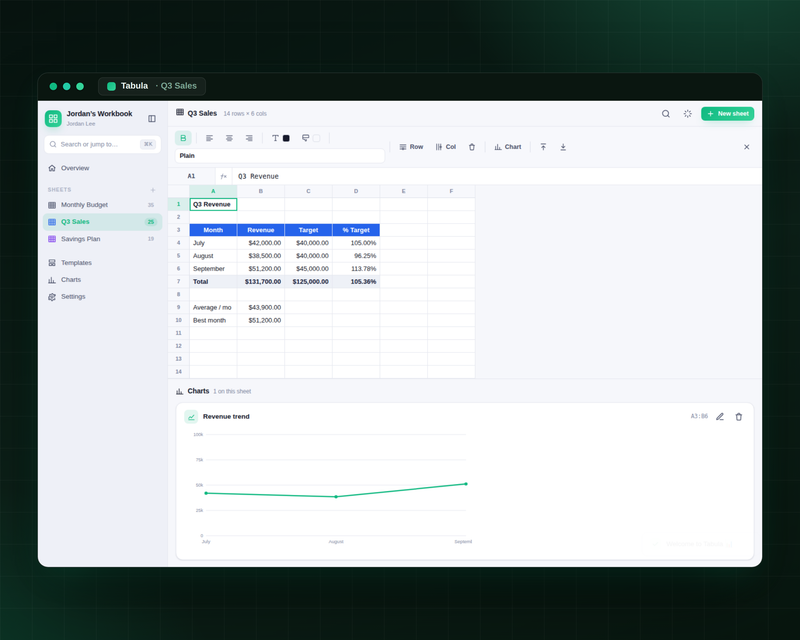
Task: Align cell text right
Action: pos(249,138)
